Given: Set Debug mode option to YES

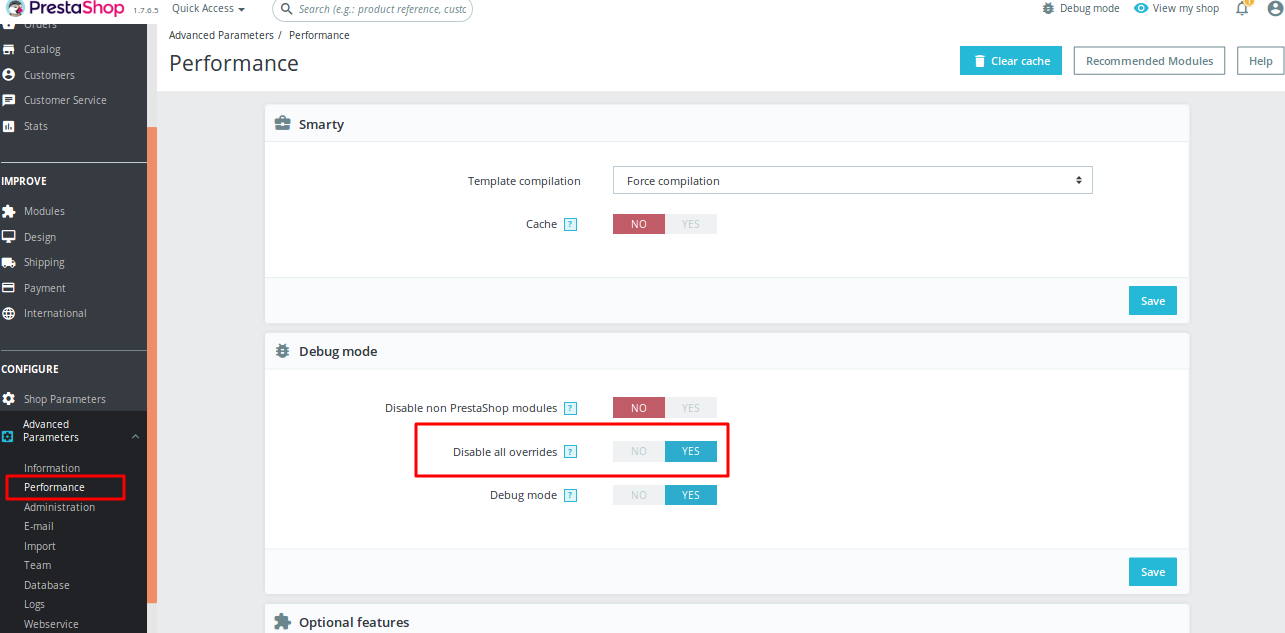Looking at the screenshot, I should point(691,495).
